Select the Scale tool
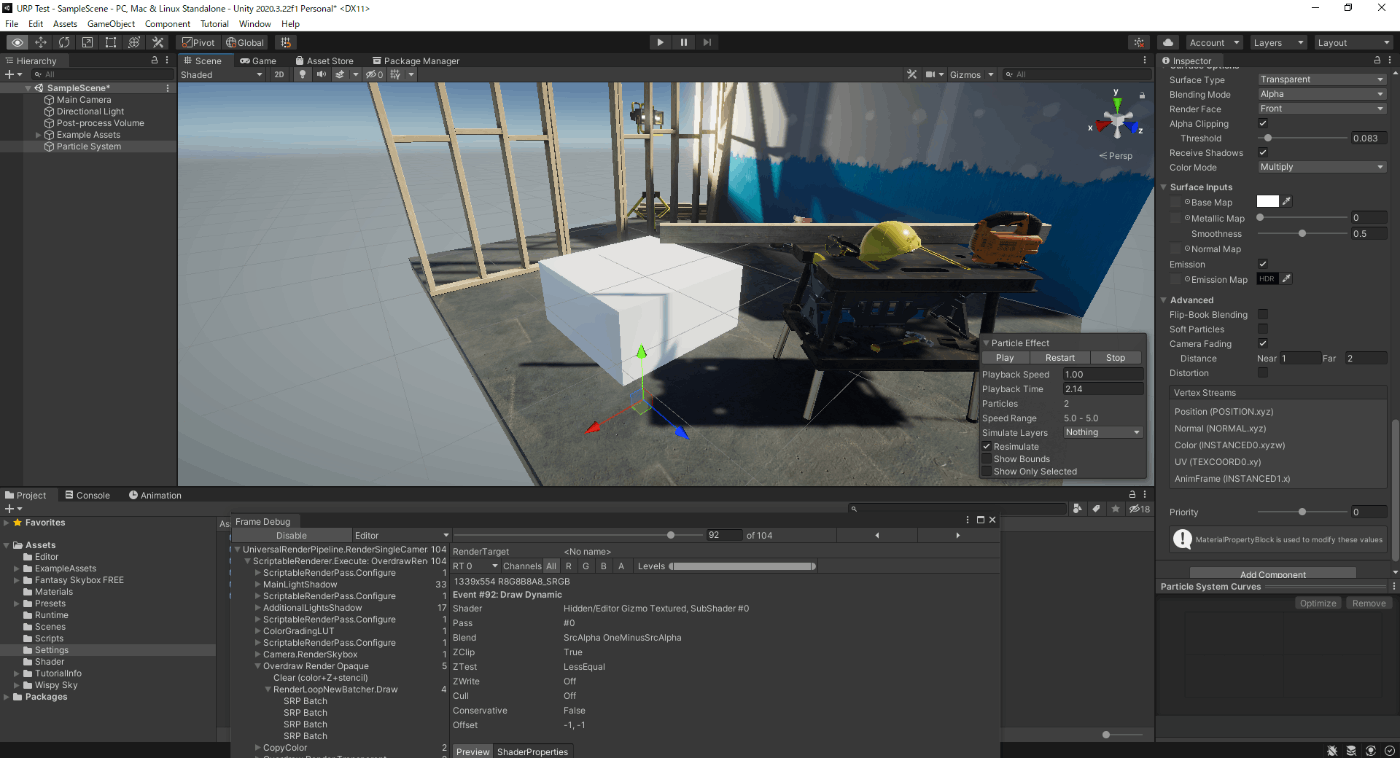Viewport: 1400px width, 758px height. pos(87,43)
